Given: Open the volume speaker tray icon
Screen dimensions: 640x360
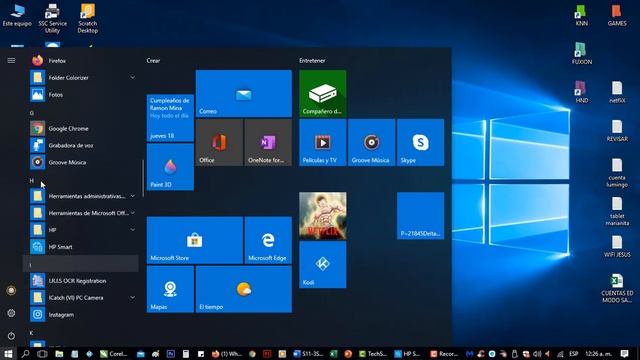Looking at the screenshot, I should 538,353.
